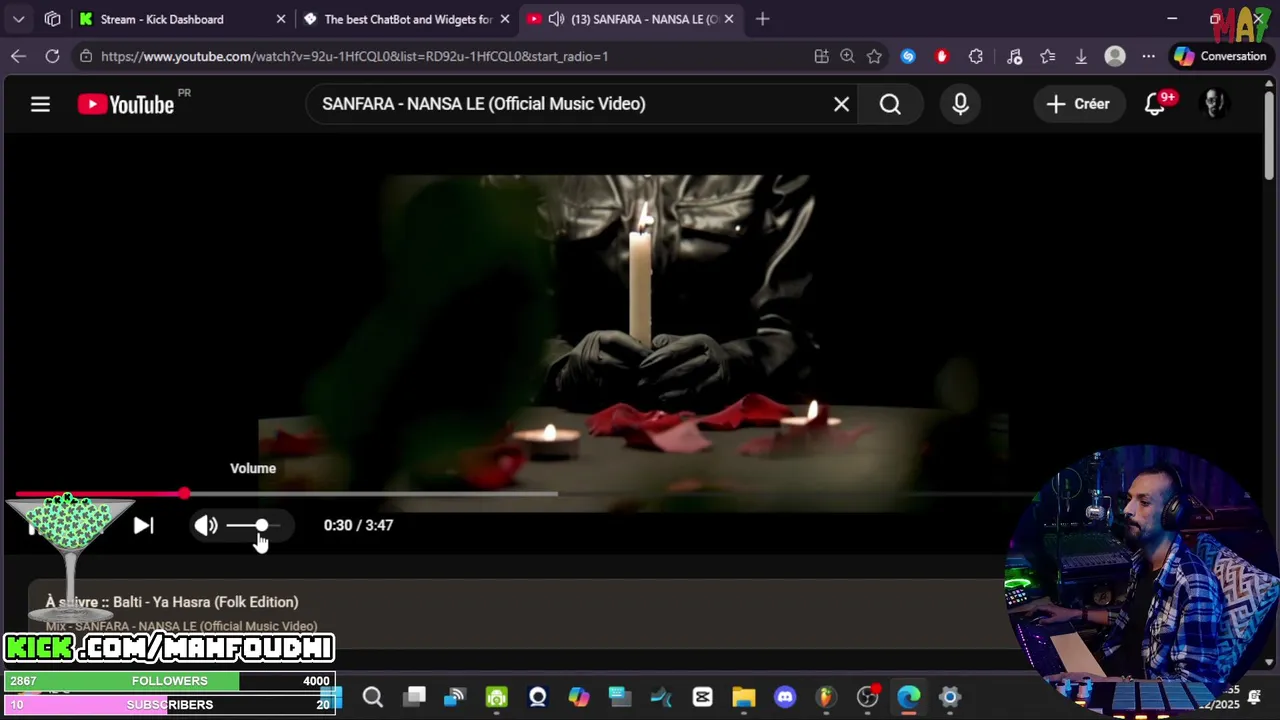Screen dimensions: 1280x720
Task: Open the Favorites list icon
Action: pyautogui.click(x=1048, y=57)
